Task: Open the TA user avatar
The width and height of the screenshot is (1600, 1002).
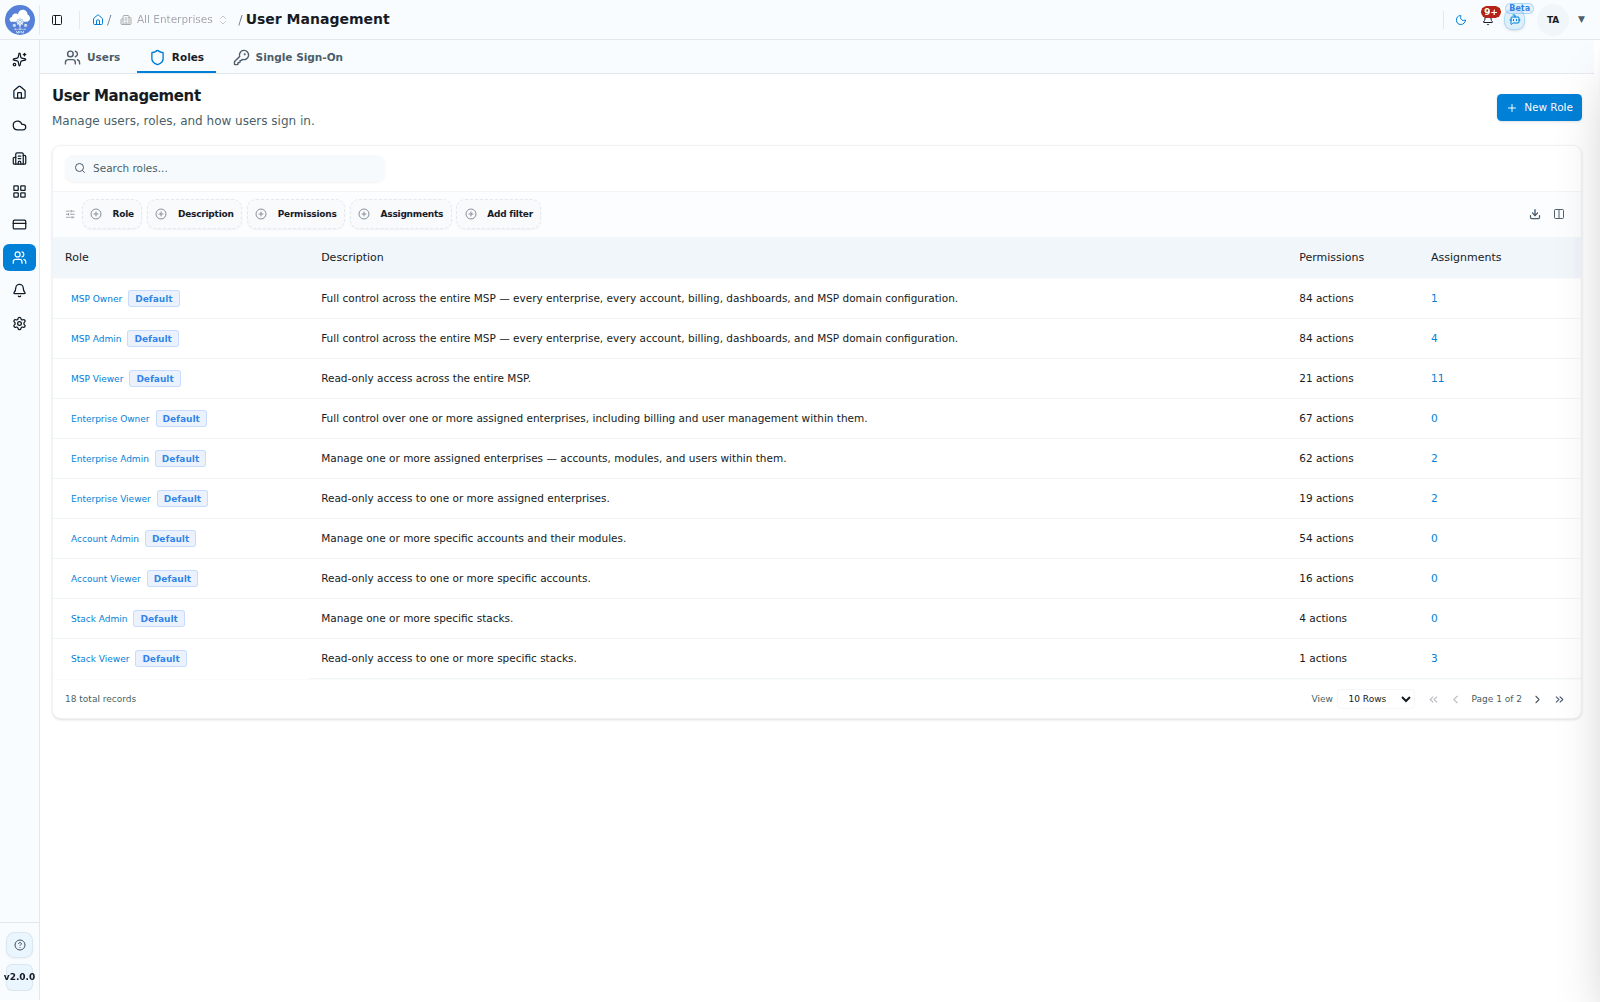Action: (x=1553, y=20)
